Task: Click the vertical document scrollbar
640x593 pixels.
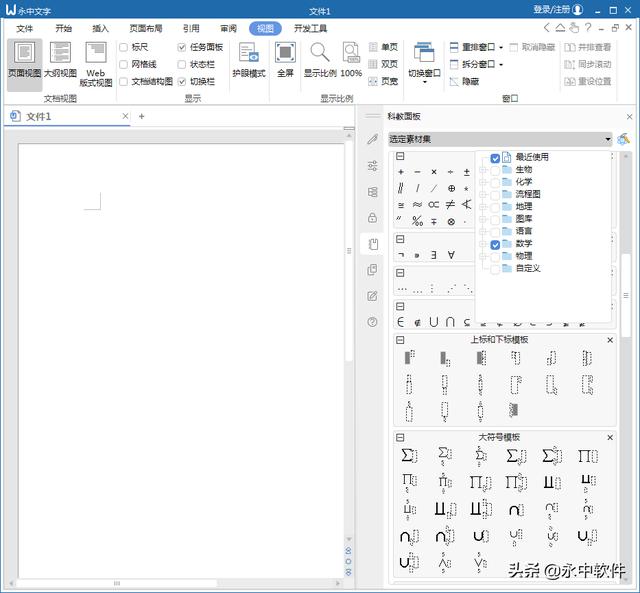Action: click(349, 253)
